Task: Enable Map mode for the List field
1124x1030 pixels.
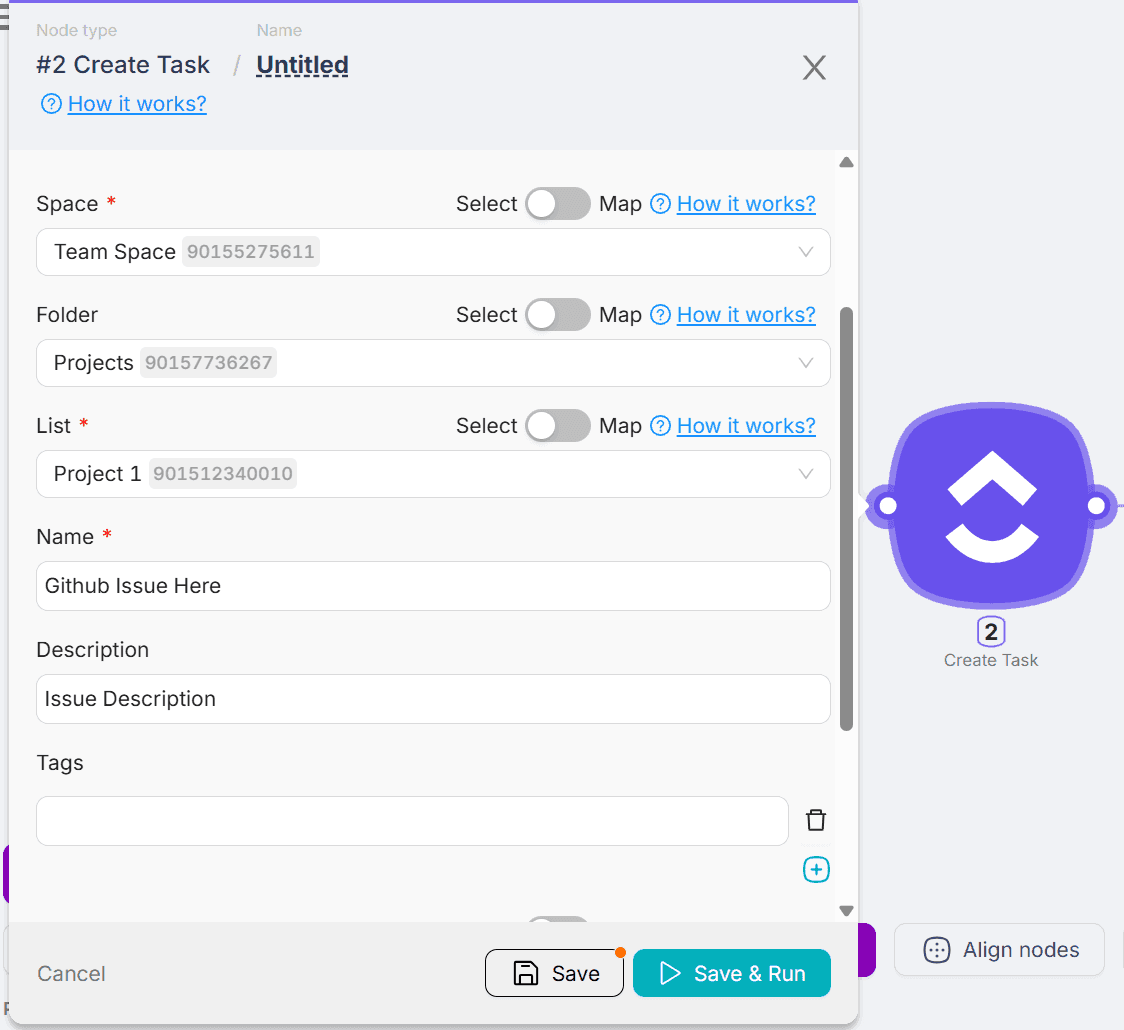Action: (558, 426)
